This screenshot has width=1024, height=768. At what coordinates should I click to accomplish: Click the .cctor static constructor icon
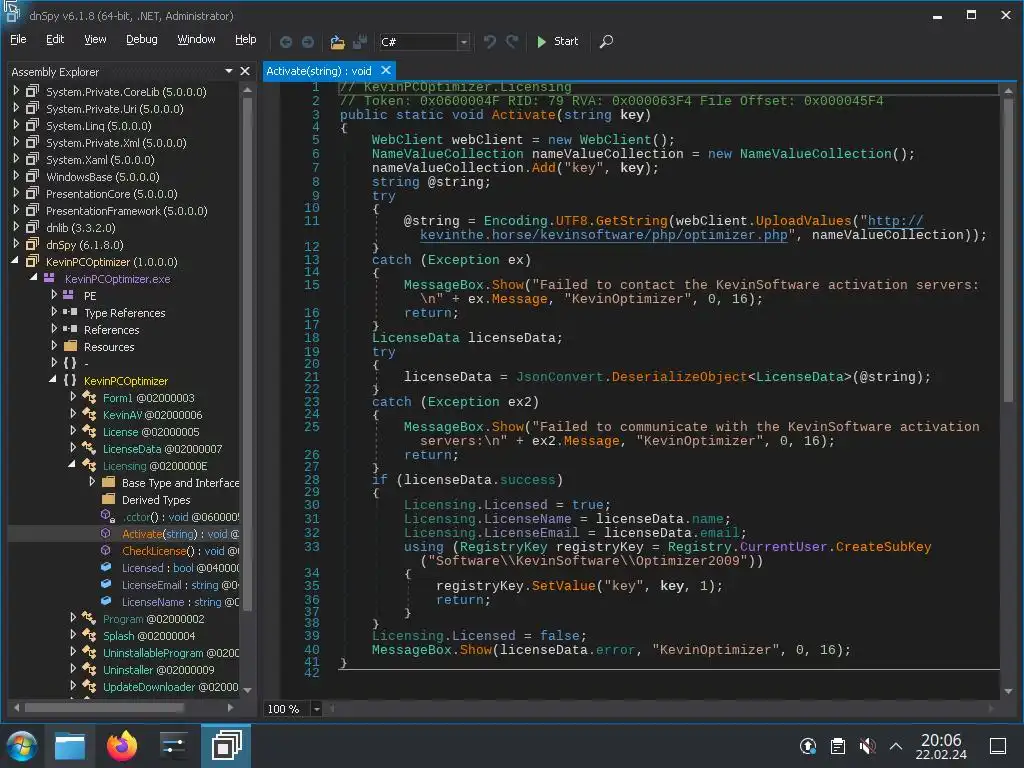(107, 516)
